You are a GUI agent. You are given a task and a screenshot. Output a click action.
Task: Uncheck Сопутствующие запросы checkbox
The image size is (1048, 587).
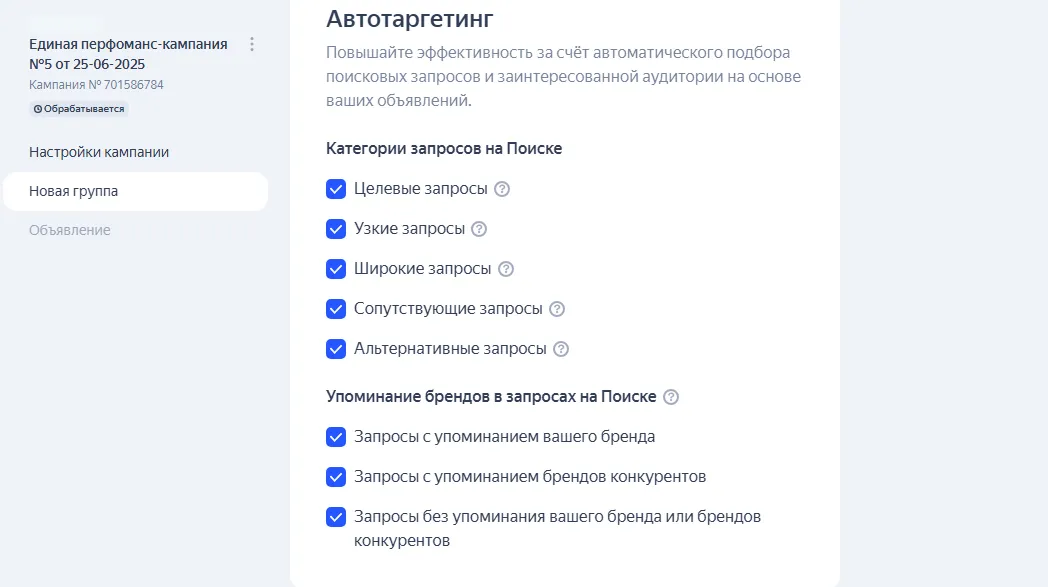[x=336, y=309]
